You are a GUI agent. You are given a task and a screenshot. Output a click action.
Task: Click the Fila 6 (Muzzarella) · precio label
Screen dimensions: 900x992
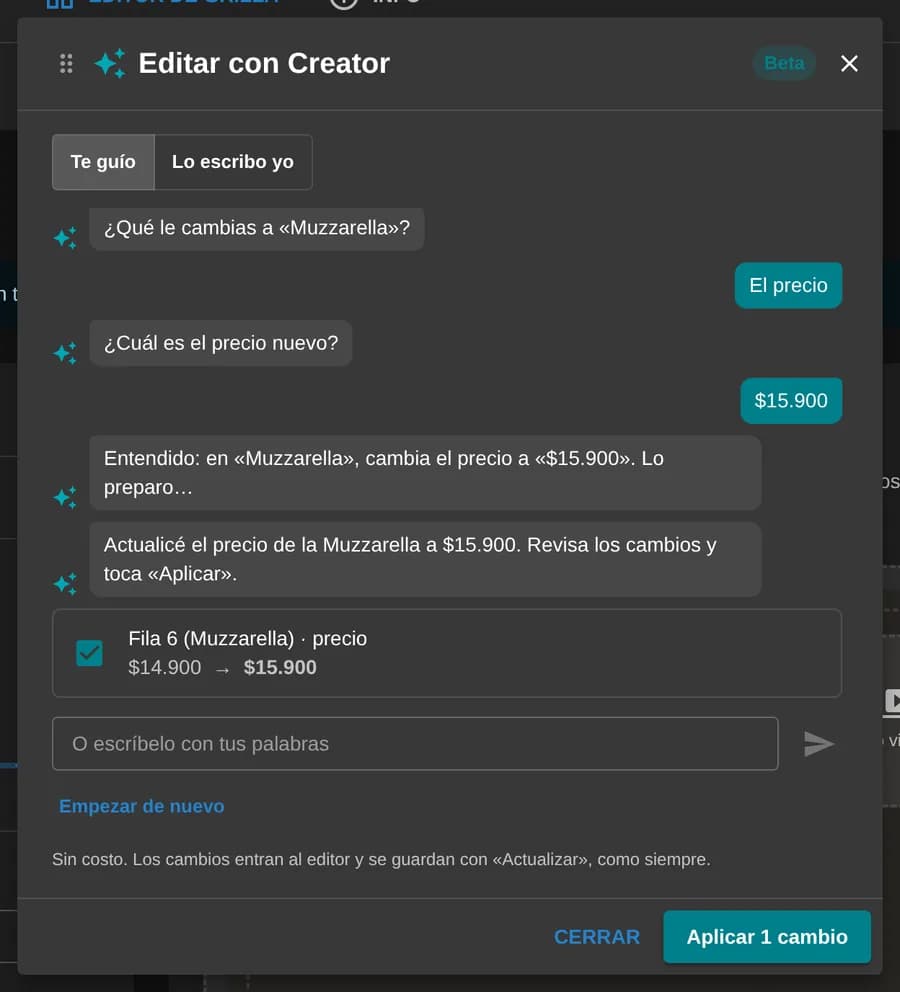[247, 639]
